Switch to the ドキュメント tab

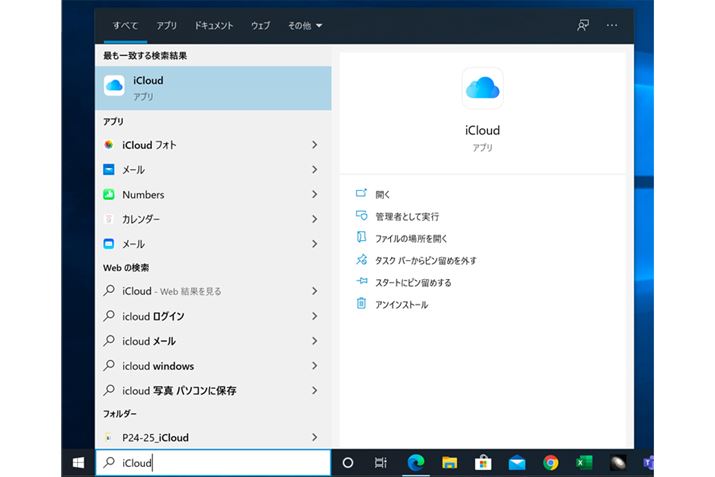pos(213,25)
